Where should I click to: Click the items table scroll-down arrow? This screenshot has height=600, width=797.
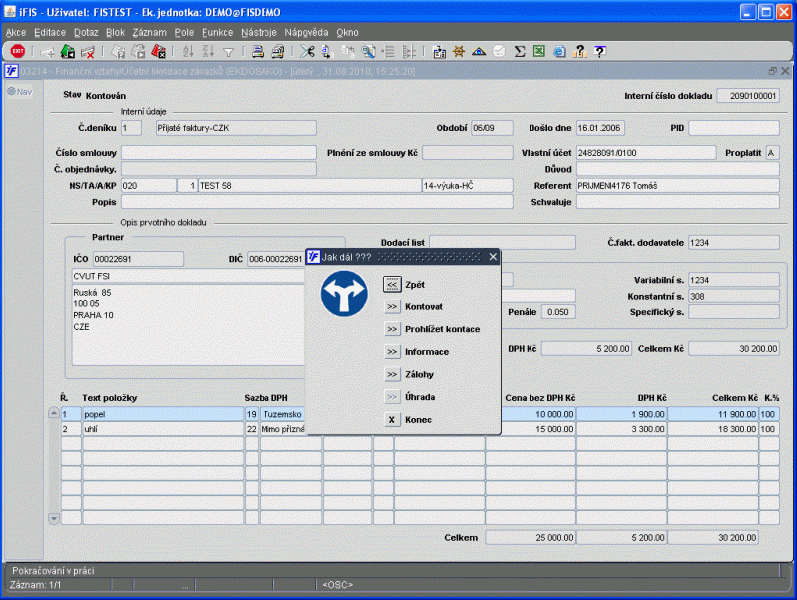click(x=54, y=518)
